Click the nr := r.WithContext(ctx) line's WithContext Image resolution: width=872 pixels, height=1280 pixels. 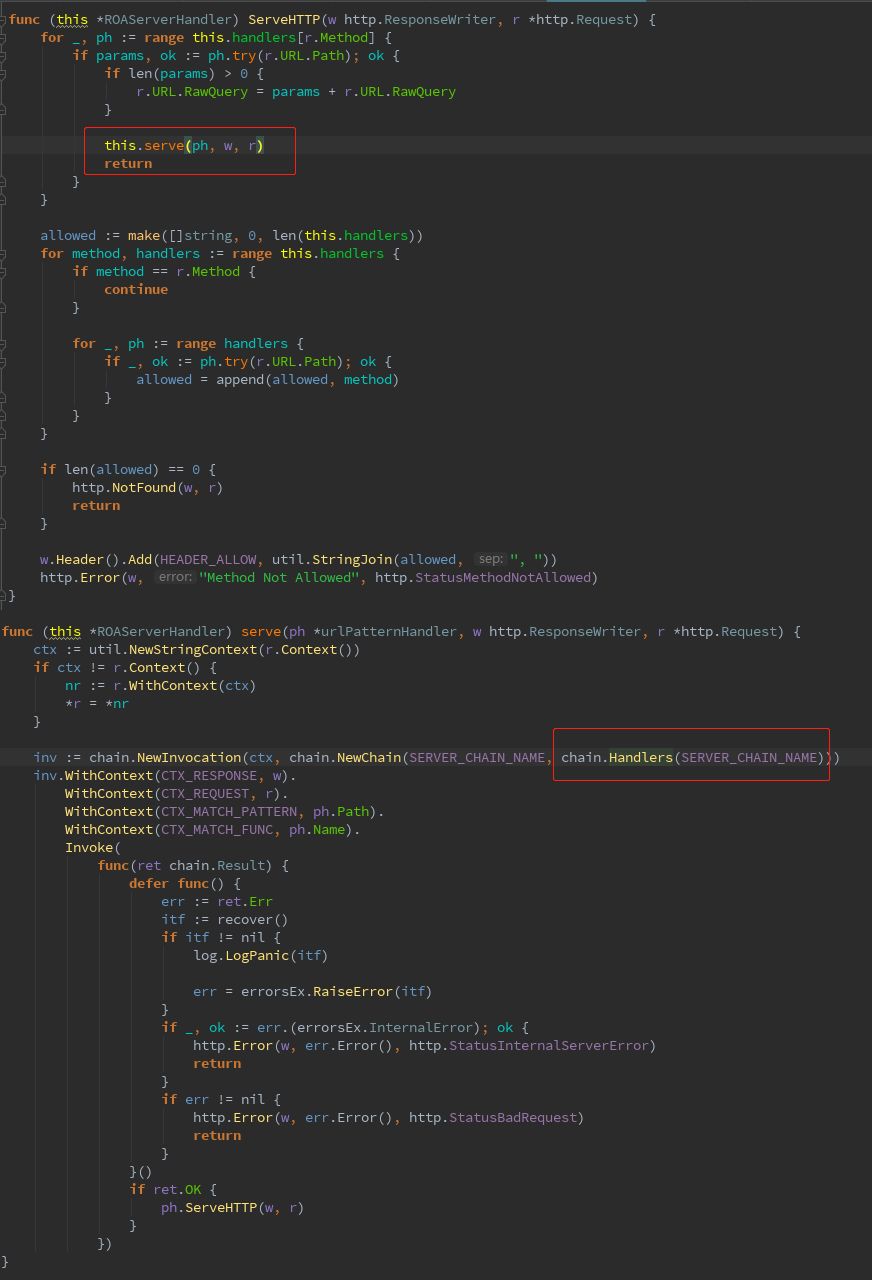point(172,685)
